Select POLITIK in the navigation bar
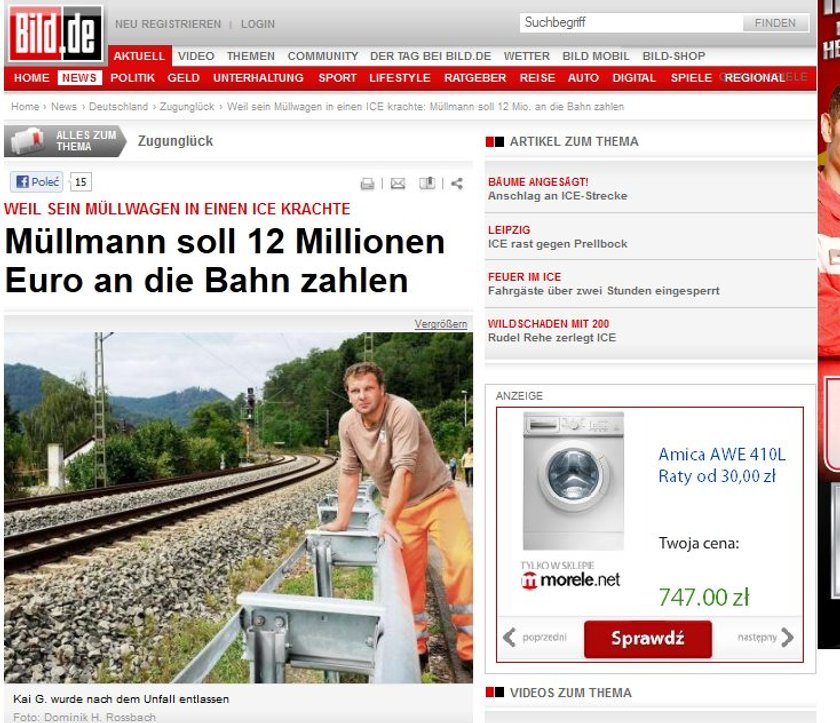The height and width of the screenshot is (723, 840). pos(132,78)
